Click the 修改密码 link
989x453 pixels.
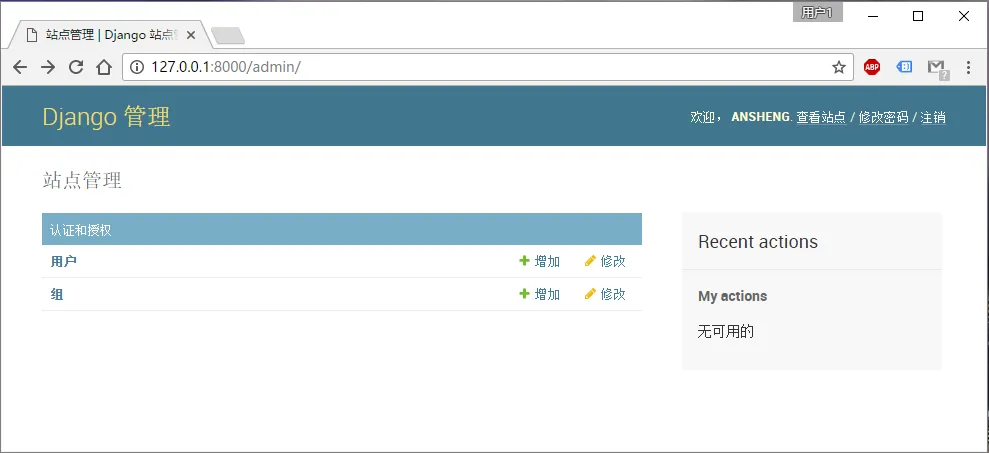pyautogui.click(x=883, y=117)
